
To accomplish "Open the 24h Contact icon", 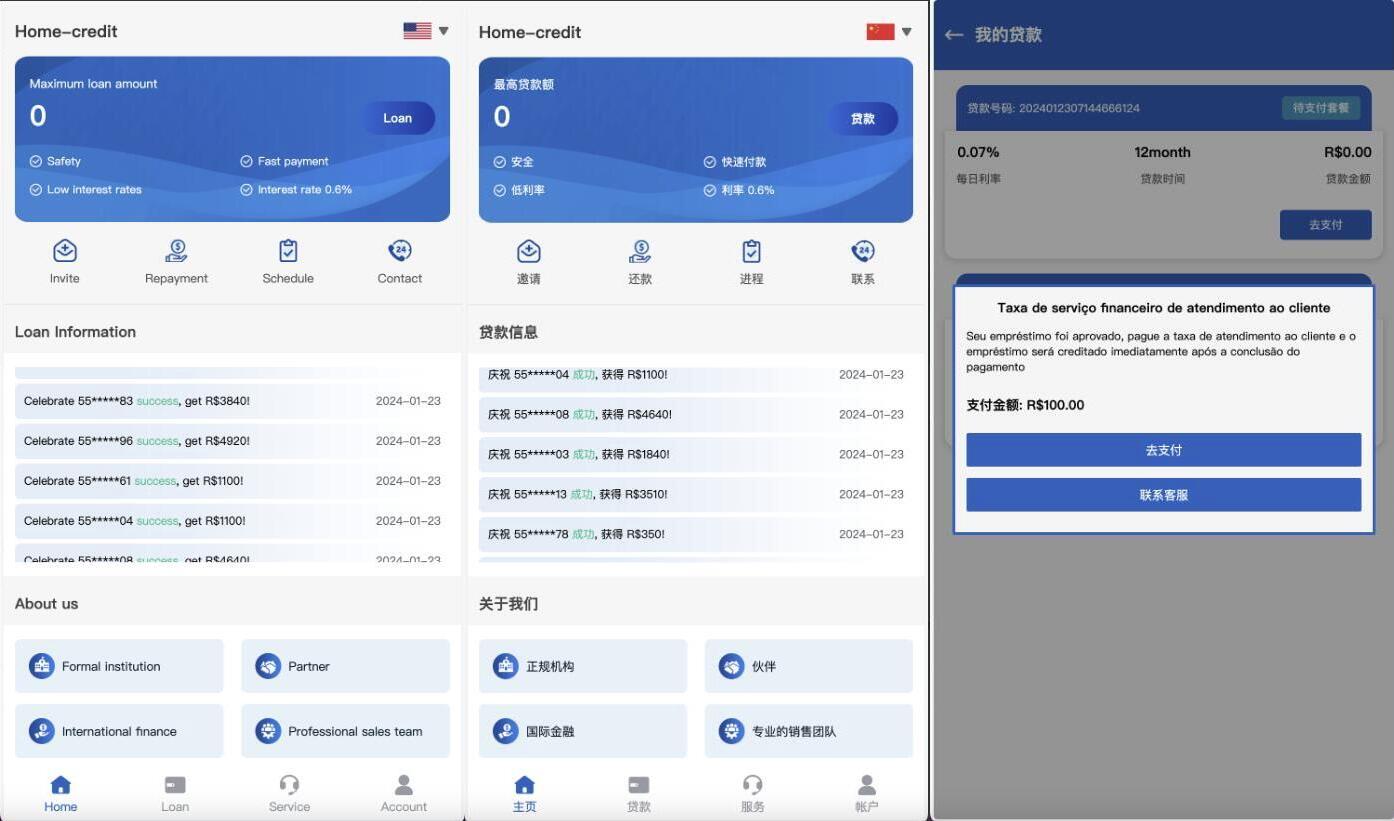I will click(x=399, y=251).
